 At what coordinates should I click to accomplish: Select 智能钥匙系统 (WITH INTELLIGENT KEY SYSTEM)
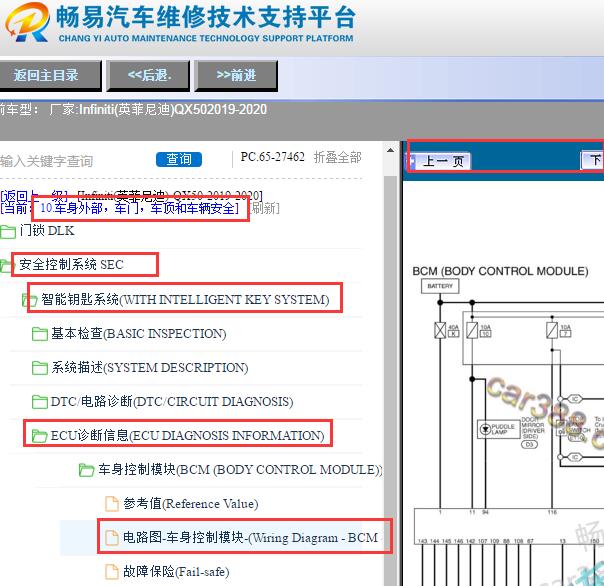tap(185, 299)
